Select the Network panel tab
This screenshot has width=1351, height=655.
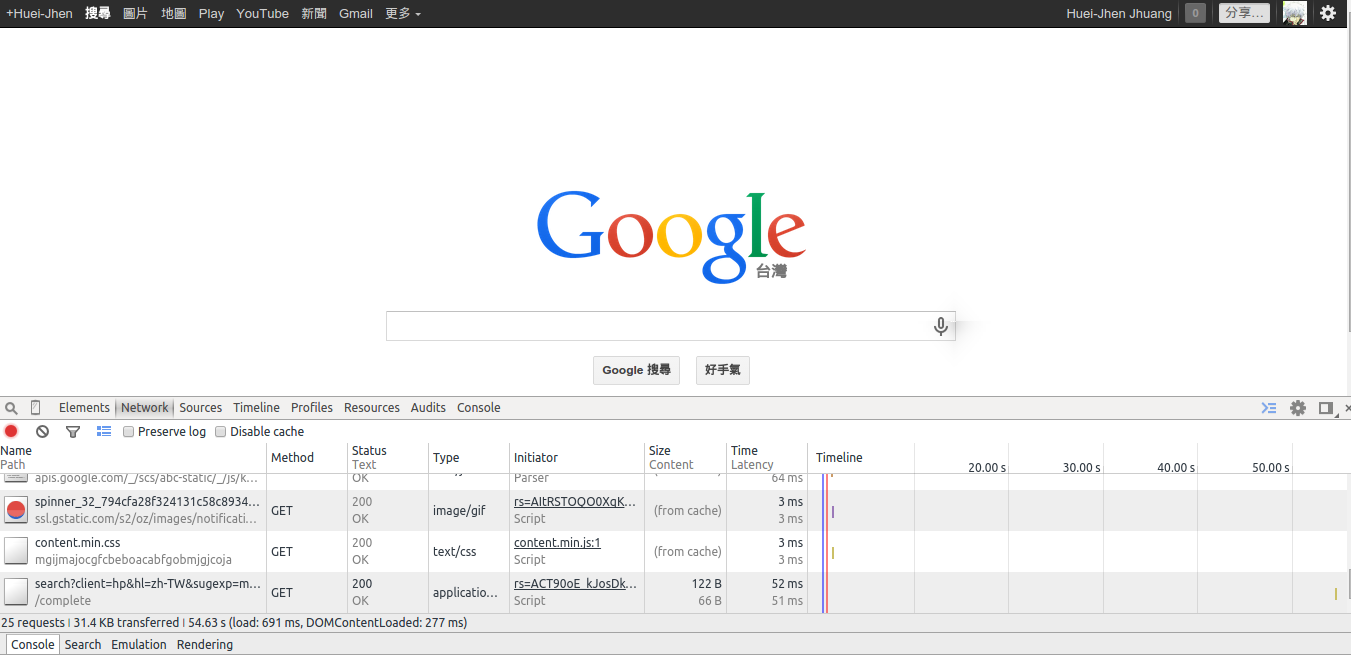tap(145, 408)
